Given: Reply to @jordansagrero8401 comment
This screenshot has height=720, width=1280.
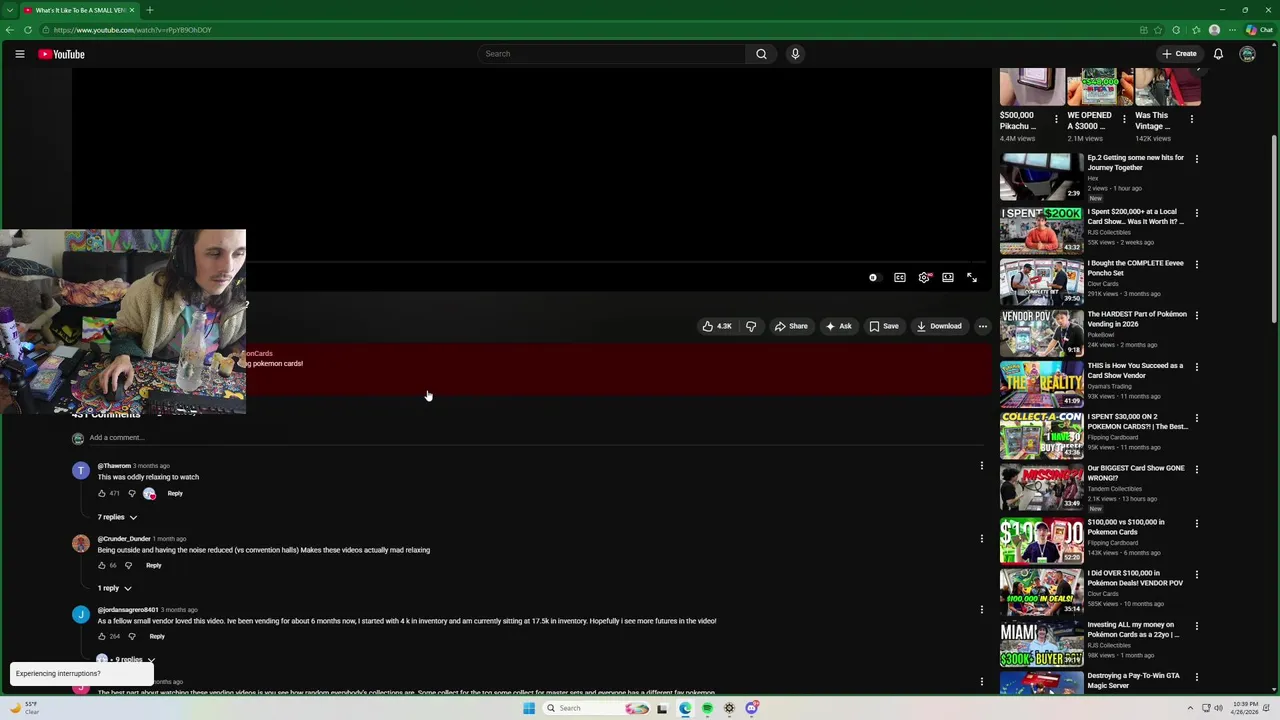Looking at the screenshot, I should pos(157,636).
